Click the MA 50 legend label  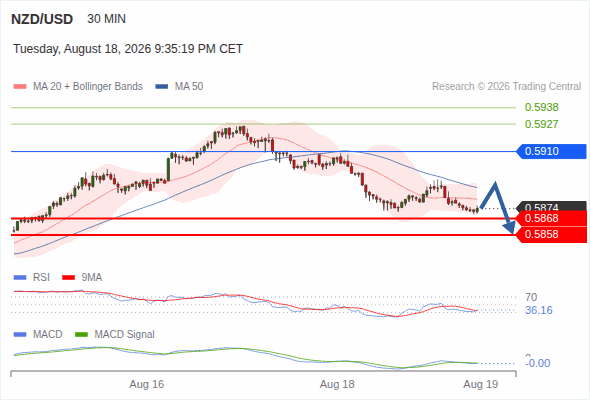pos(189,87)
